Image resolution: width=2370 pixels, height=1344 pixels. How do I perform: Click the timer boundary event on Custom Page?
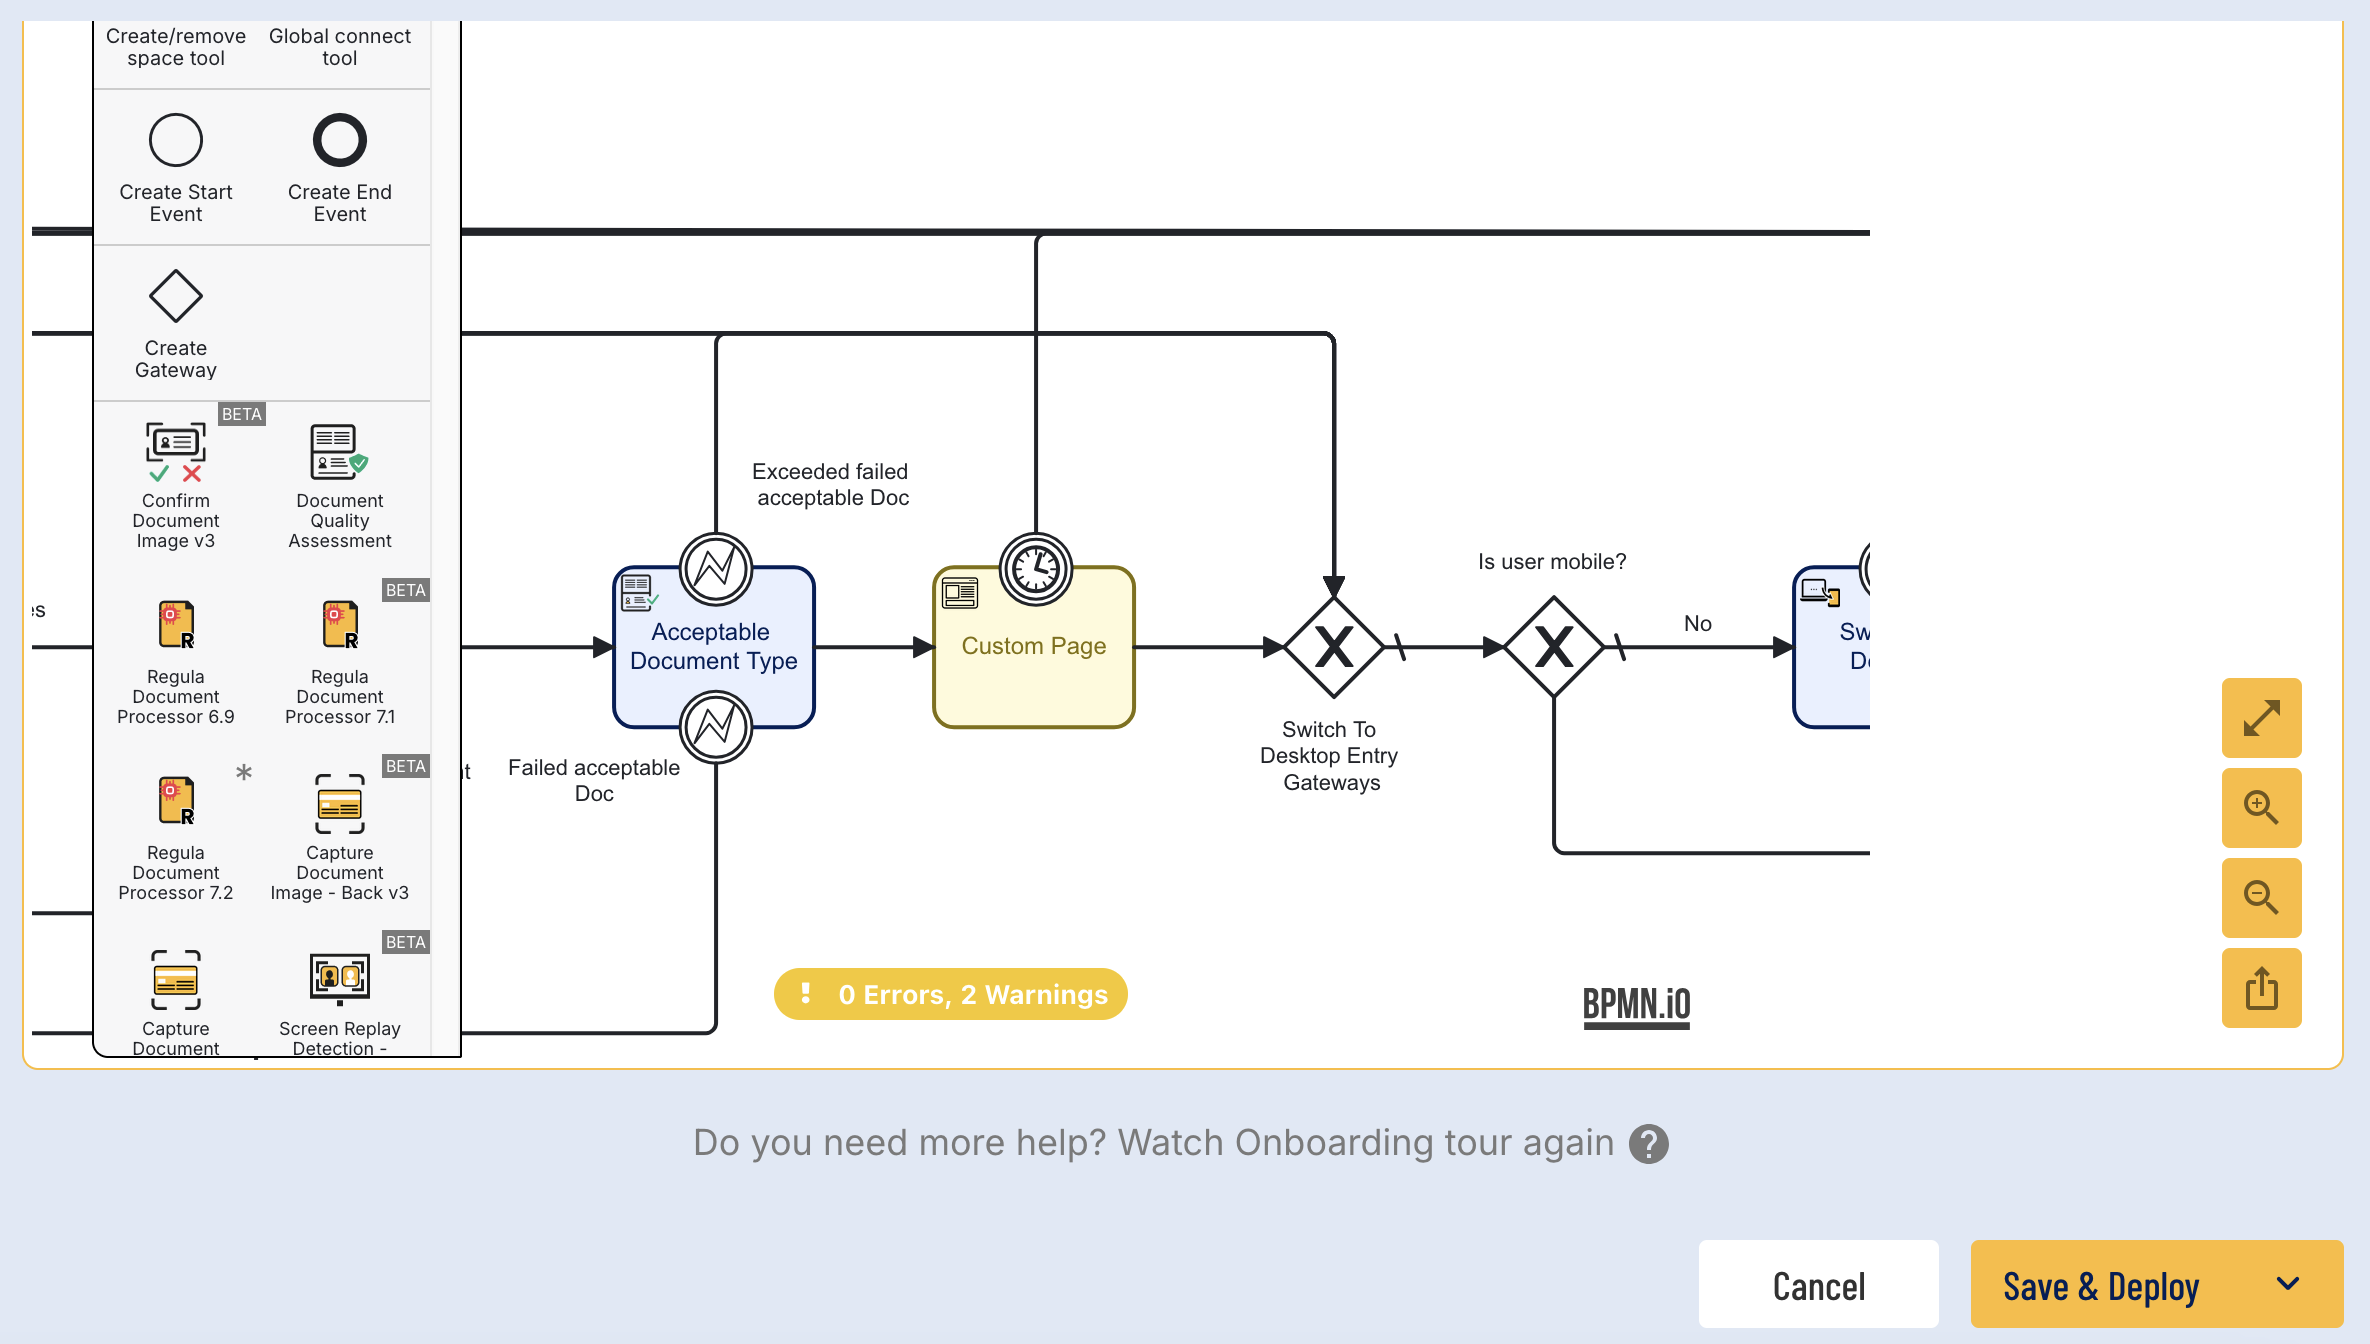[1036, 569]
